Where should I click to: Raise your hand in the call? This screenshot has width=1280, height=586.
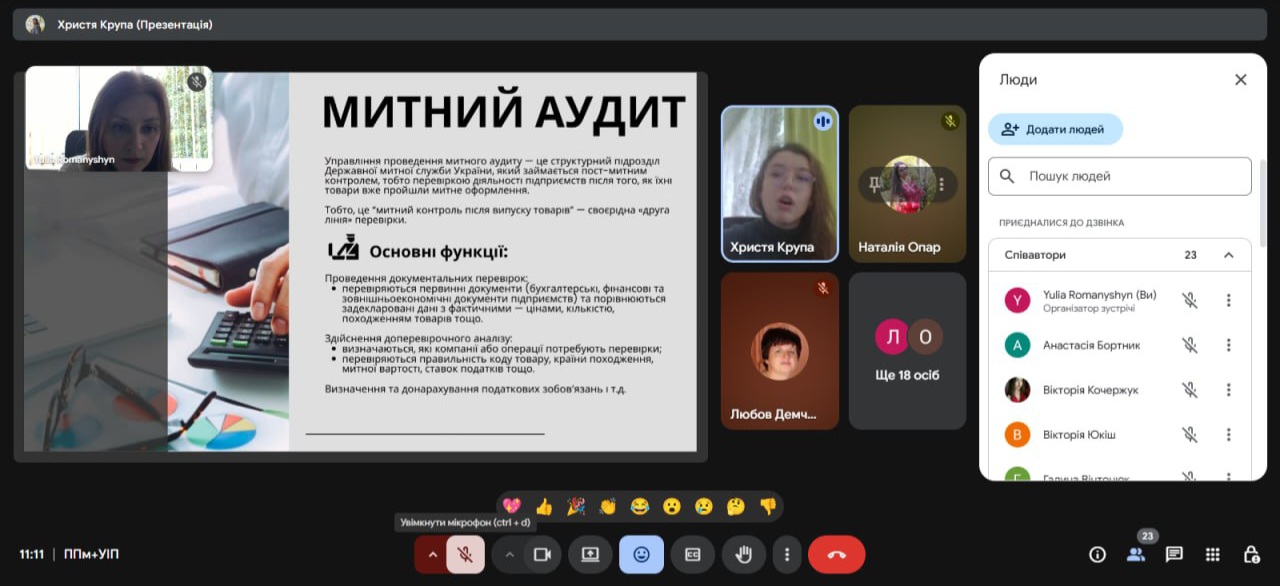743,553
